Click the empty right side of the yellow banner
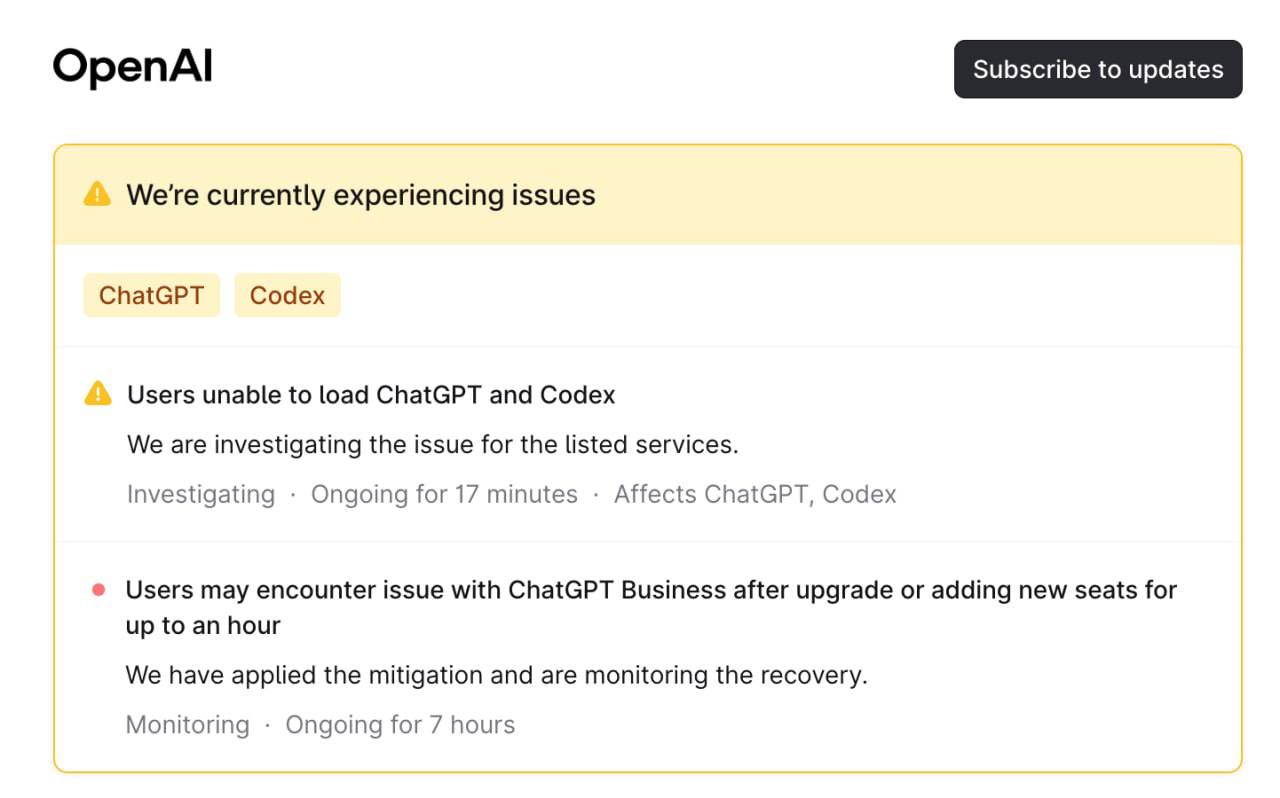 tap(950, 195)
